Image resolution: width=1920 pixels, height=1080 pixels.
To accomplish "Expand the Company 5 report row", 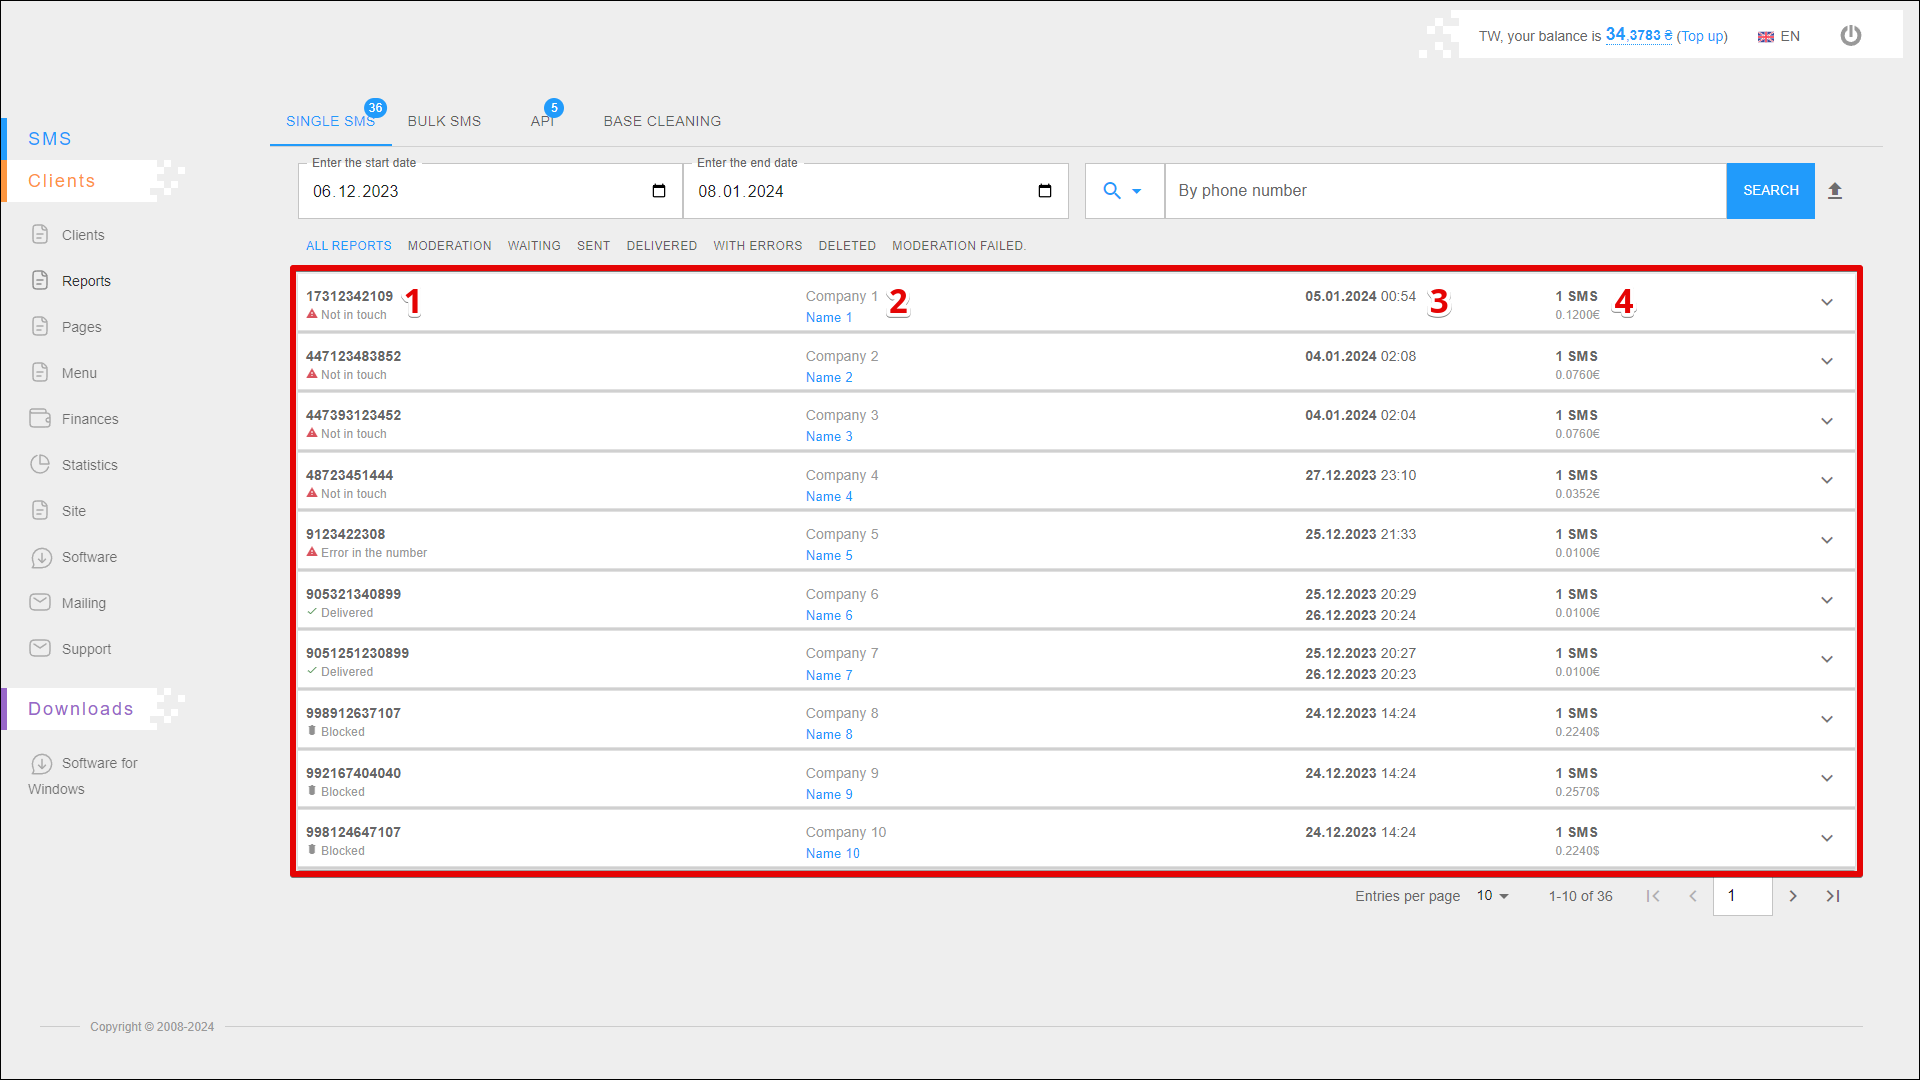I will (x=1826, y=541).
